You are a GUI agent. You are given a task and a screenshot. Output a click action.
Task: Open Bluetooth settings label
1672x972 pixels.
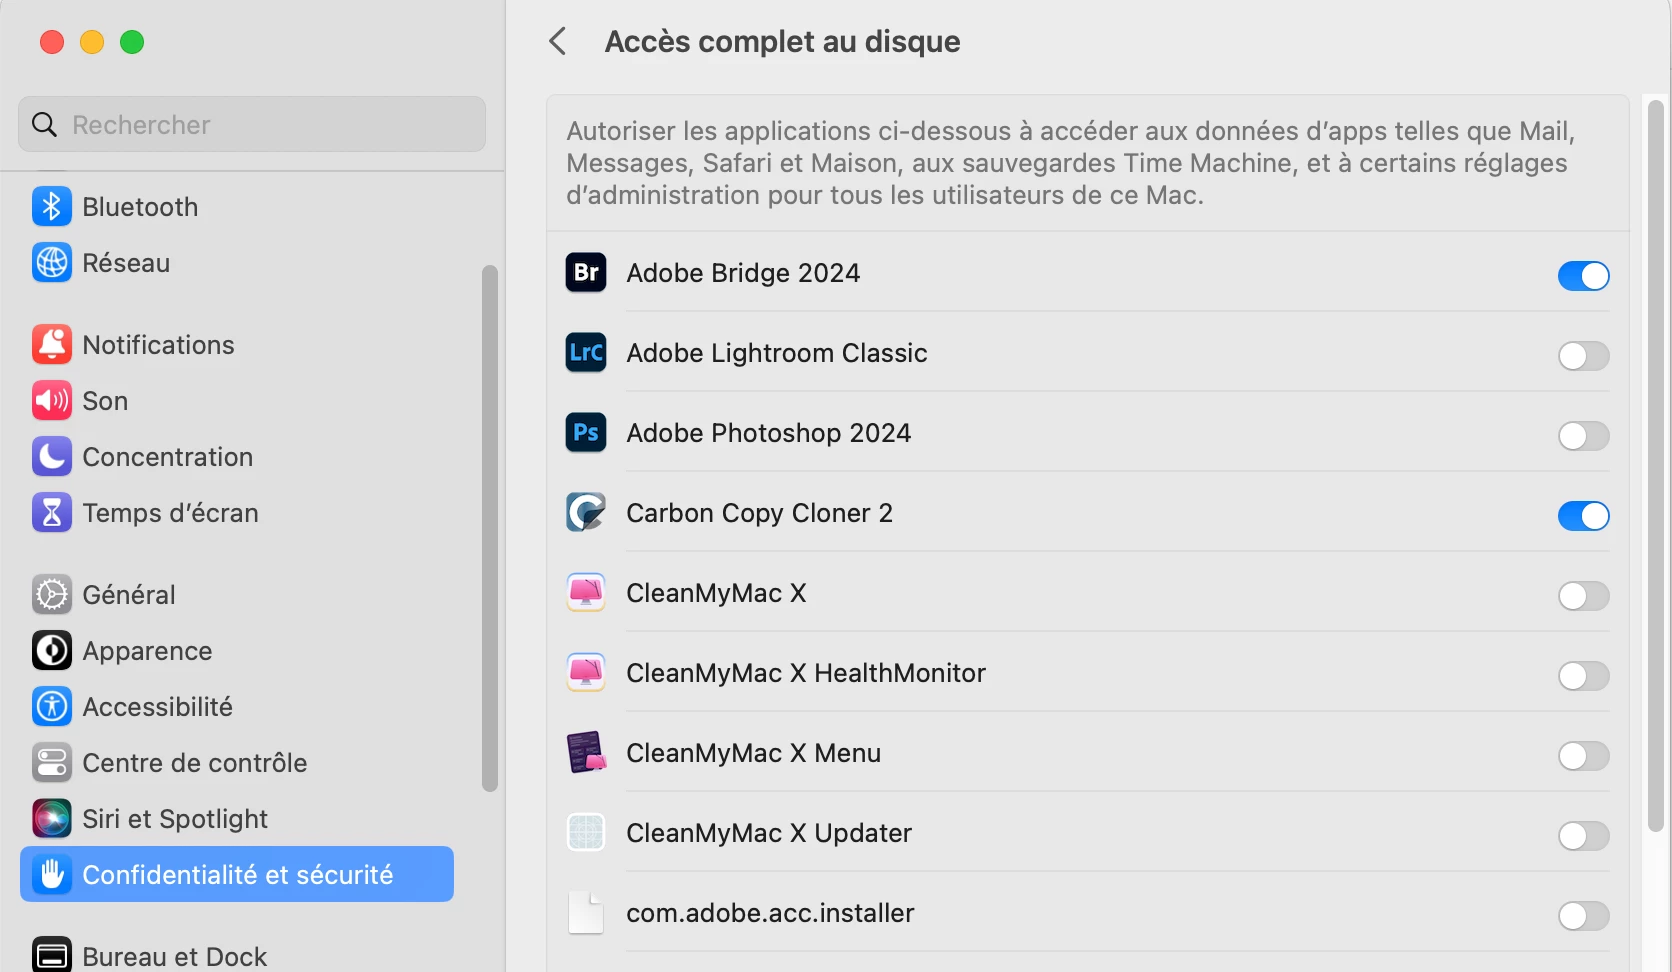140,207
